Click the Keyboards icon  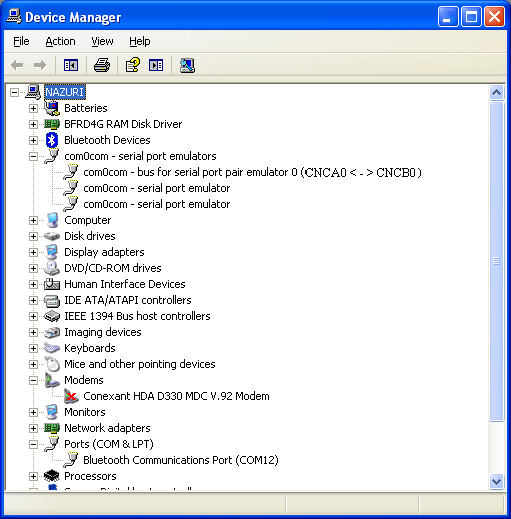click(52, 348)
